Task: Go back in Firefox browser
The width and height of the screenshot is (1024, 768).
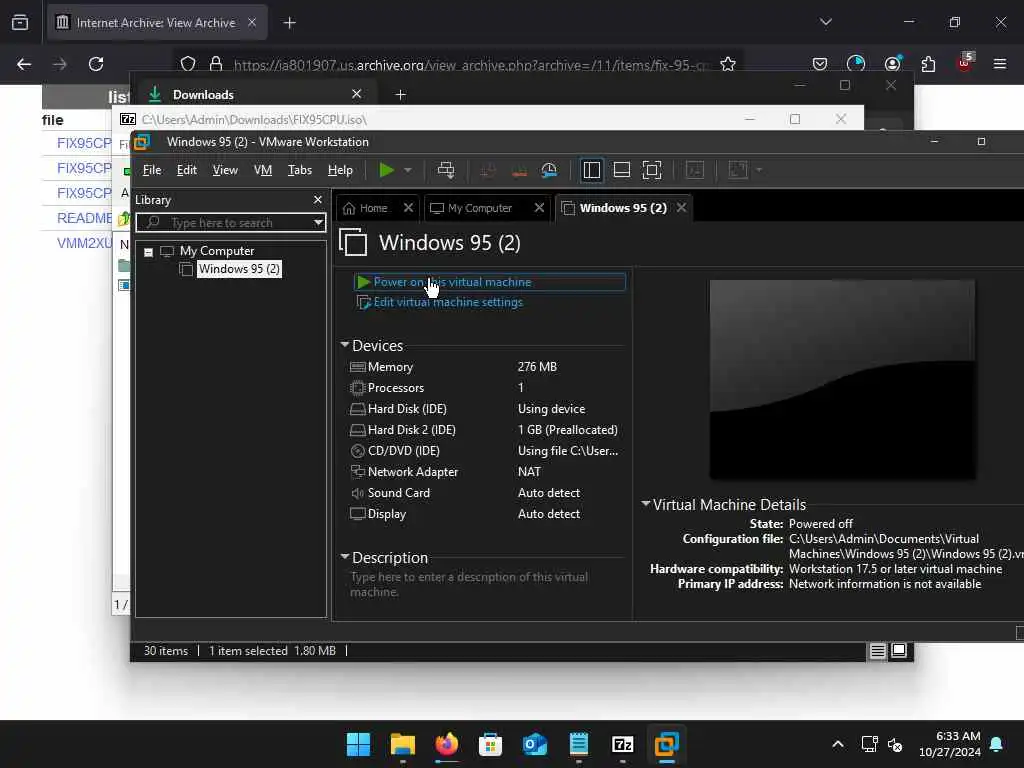Action: pos(24,64)
